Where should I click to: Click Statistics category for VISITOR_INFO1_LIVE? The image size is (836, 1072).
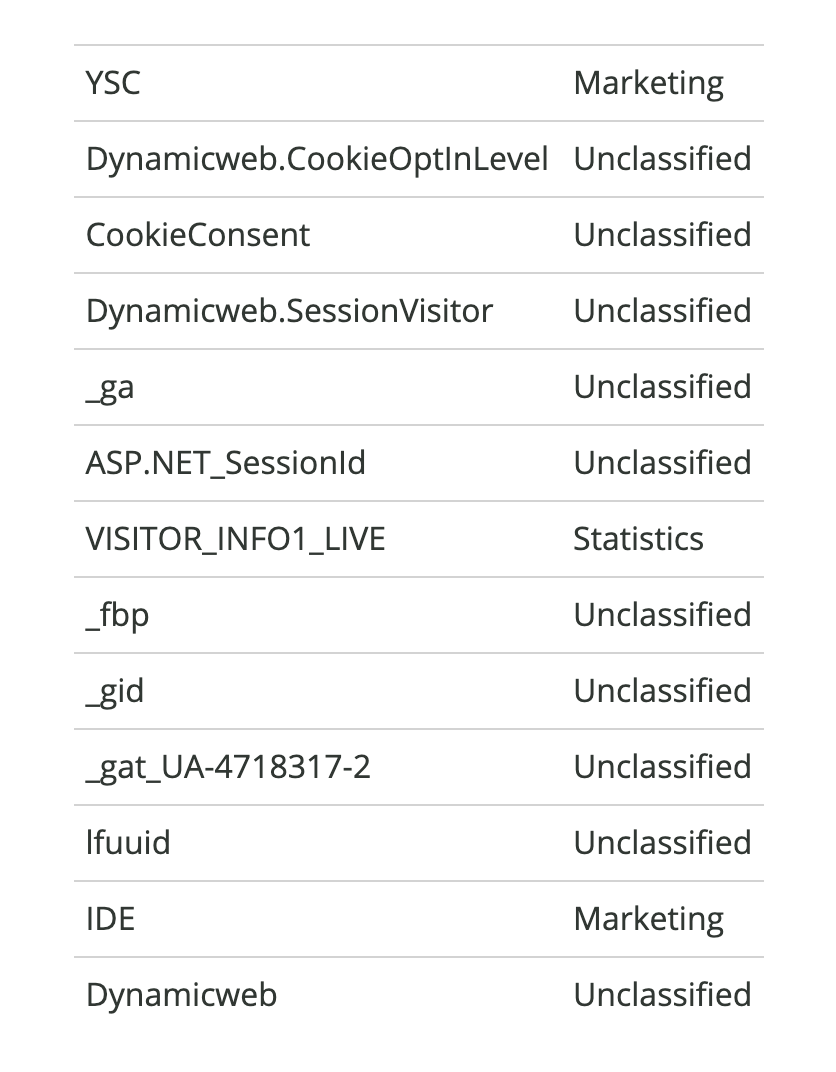pyautogui.click(x=638, y=539)
